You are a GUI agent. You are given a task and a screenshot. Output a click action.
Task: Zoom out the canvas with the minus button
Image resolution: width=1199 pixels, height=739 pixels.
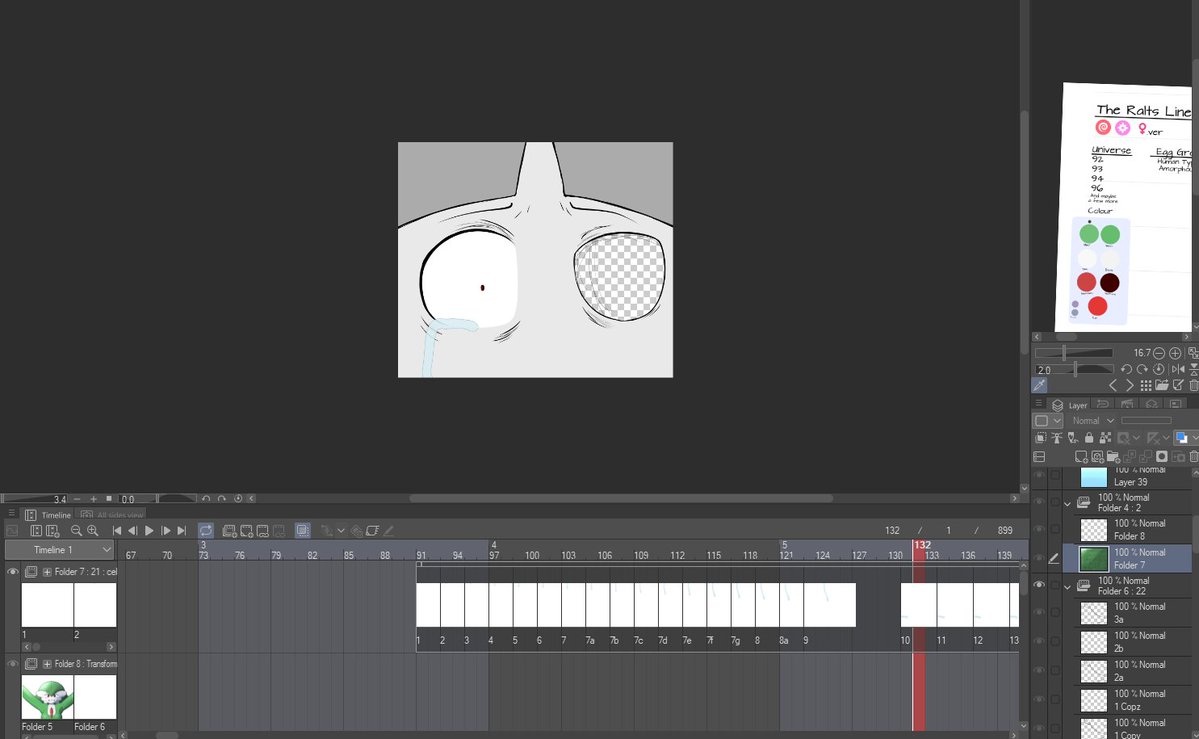coord(76,499)
